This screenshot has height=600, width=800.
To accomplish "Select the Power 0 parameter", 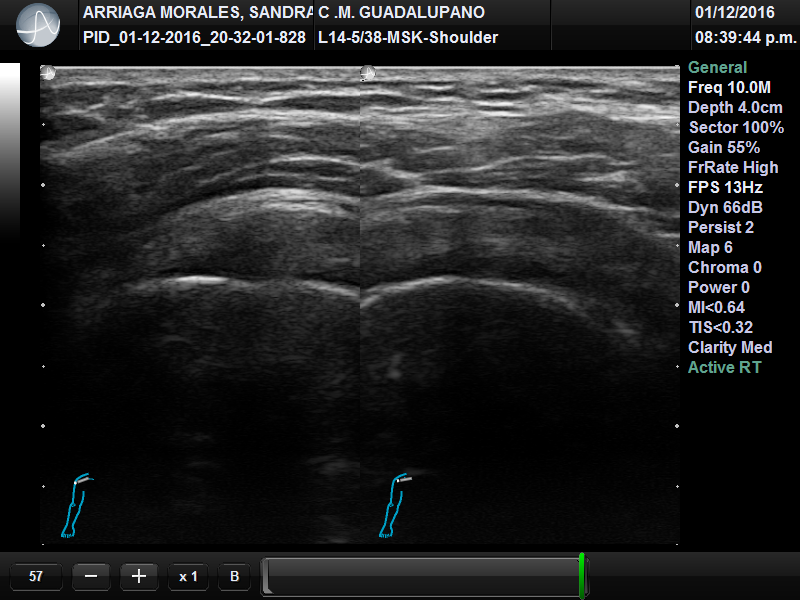I will [719, 287].
